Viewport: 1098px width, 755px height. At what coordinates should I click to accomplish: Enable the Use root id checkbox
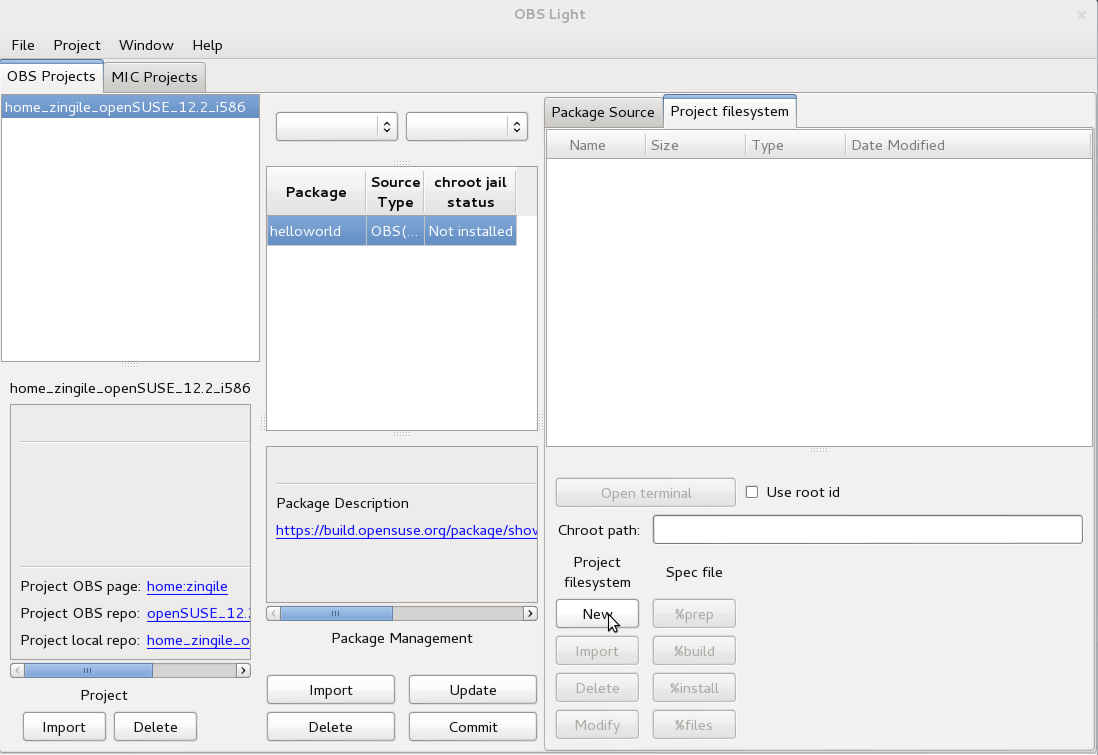pos(751,491)
